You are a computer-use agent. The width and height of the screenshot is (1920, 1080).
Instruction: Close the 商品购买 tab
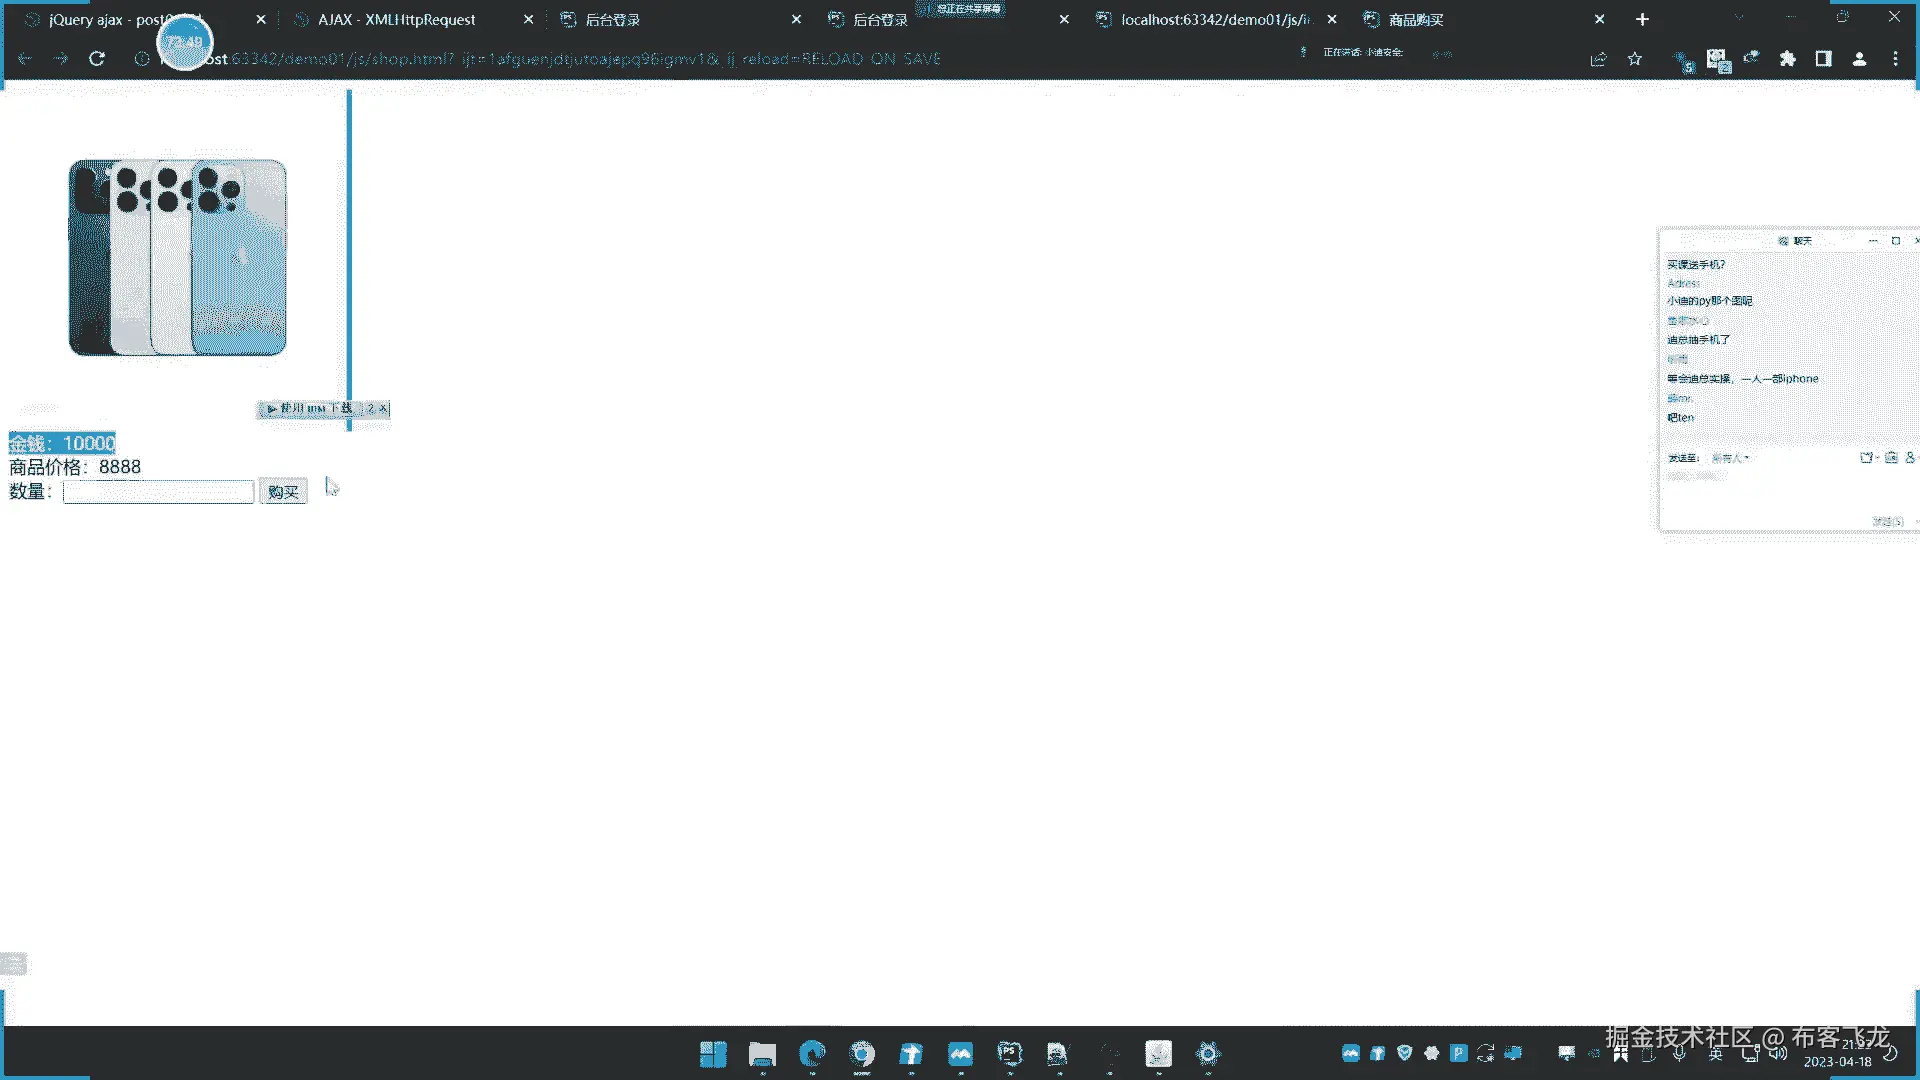pyautogui.click(x=1599, y=19)
